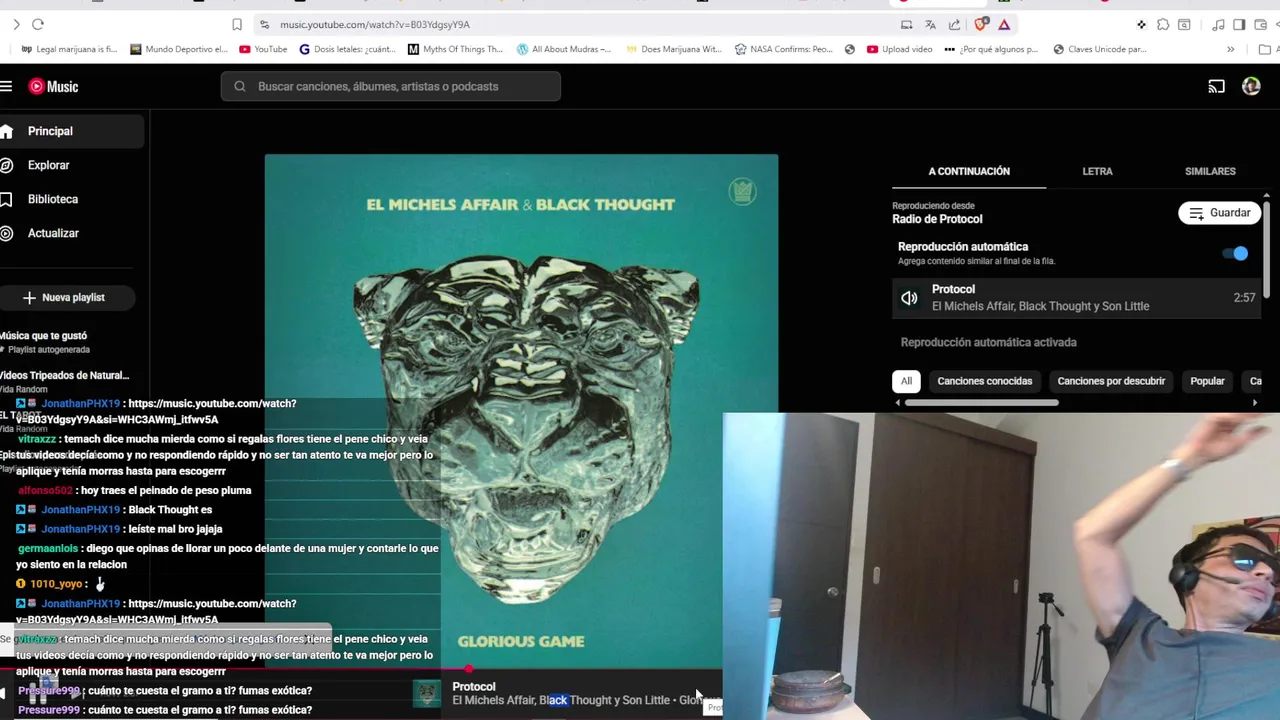Open Explorar in the sidebar

coord(72,165)
